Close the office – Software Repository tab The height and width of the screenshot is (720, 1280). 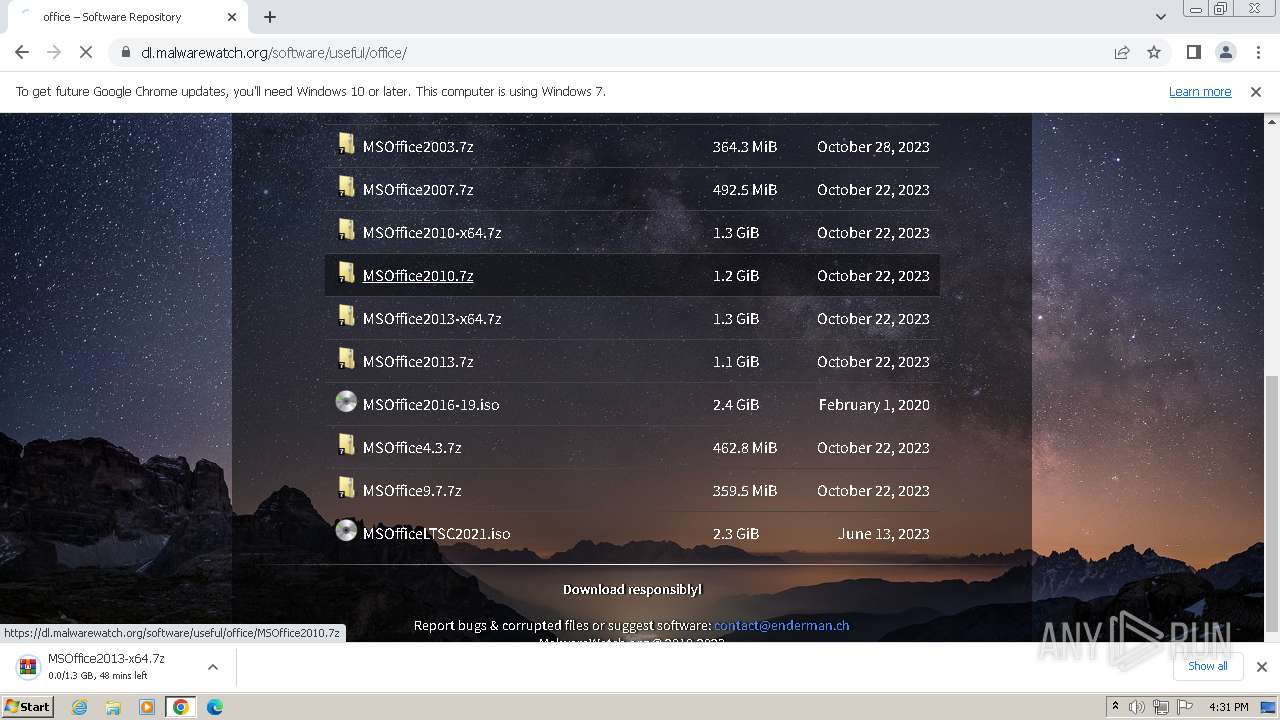click(x=232, y=17)
